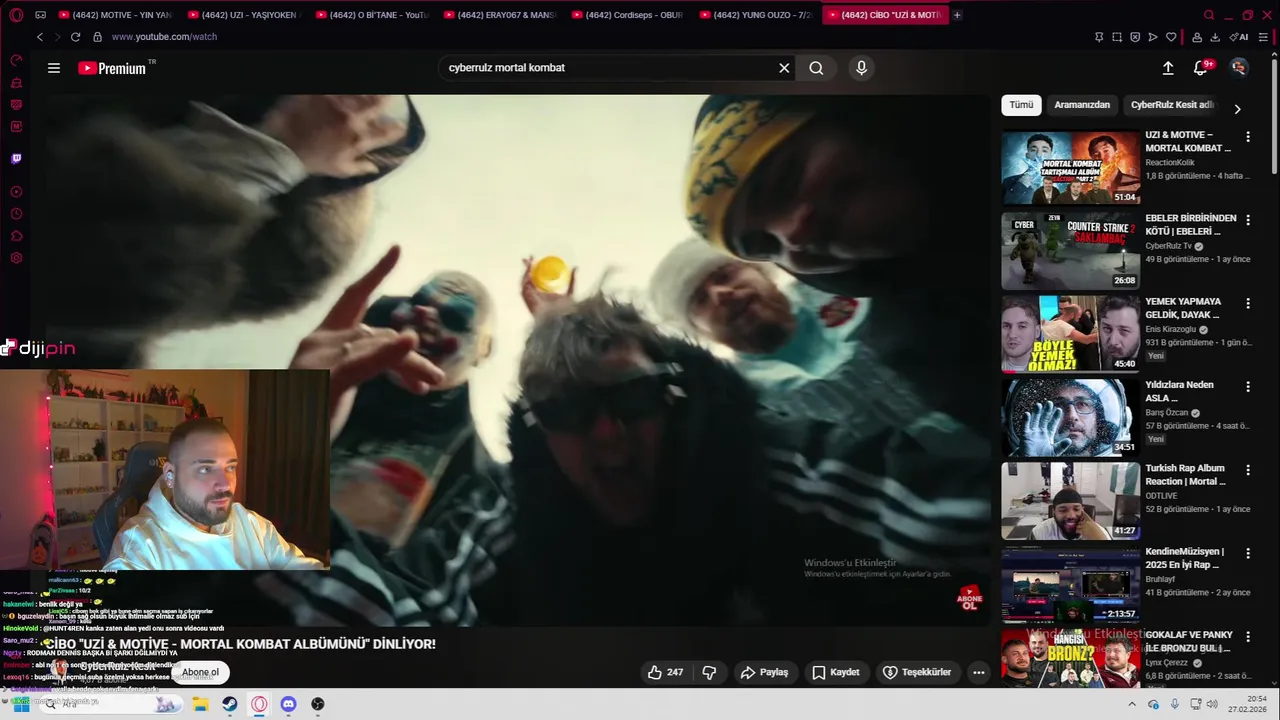
Task: Open options for Yıldızlara Neden ASLA video
Action: tap(1247, 386)
